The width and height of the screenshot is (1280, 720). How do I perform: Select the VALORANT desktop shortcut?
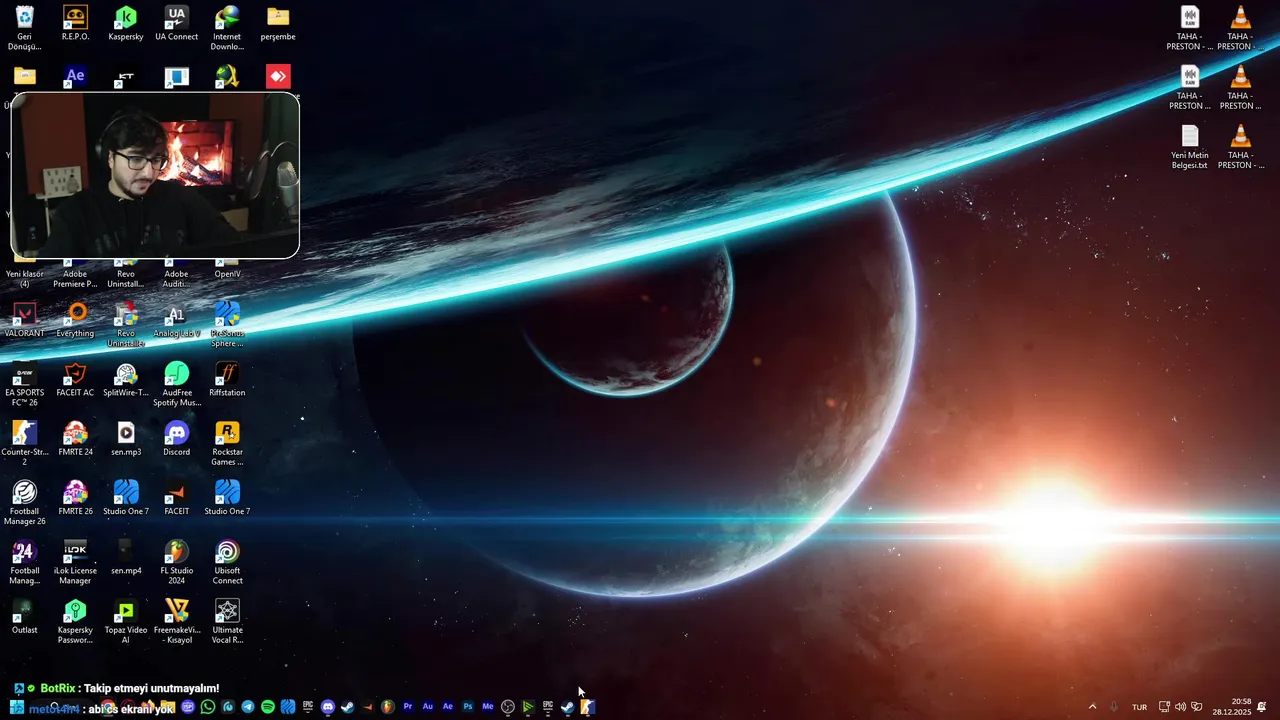click(x=24, y=320)
